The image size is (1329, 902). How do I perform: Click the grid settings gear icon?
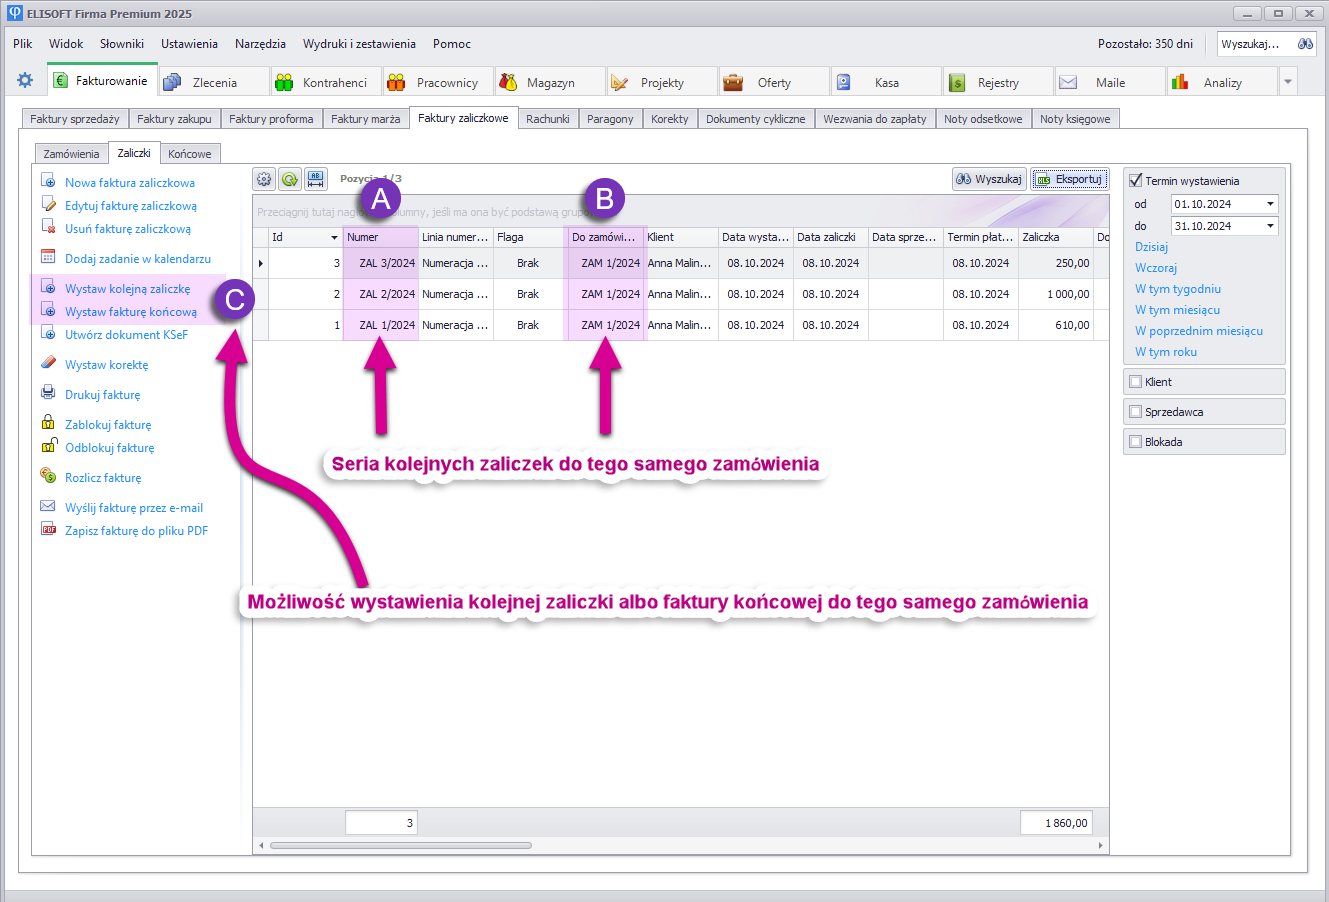pyautogui.click(x=264, y=179)
